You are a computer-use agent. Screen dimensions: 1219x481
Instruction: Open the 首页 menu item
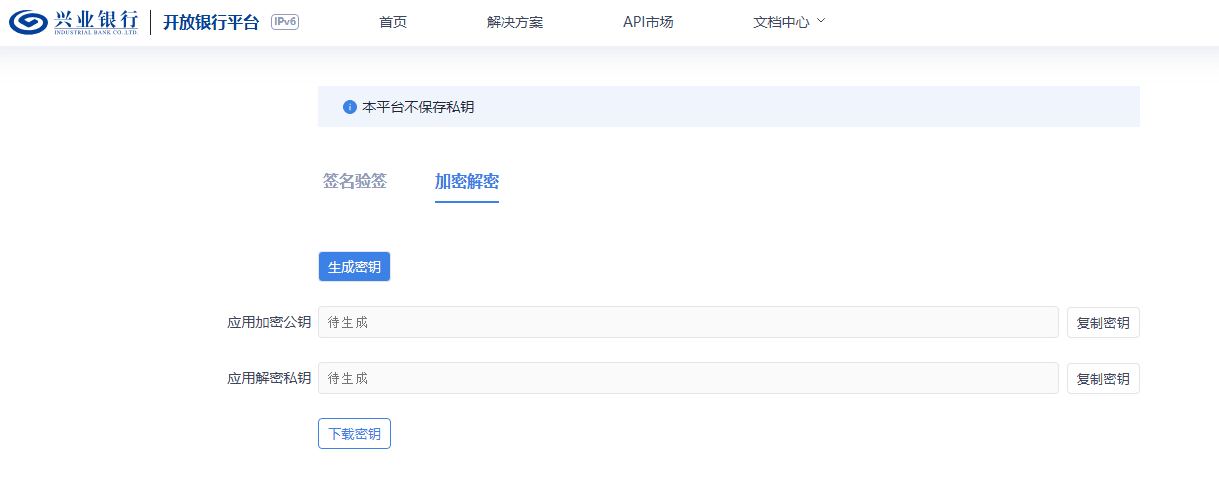click(x=393, y=22)
